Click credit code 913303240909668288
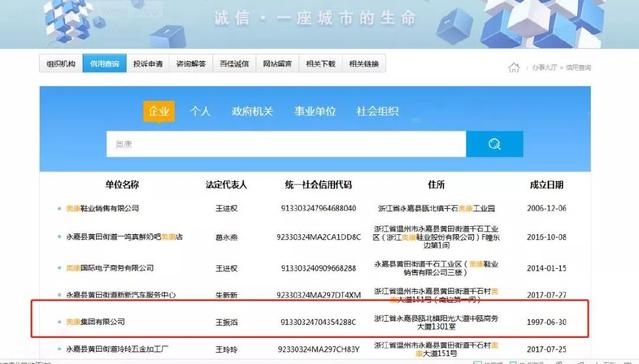The image size is (639, 364). coord(318,268)
